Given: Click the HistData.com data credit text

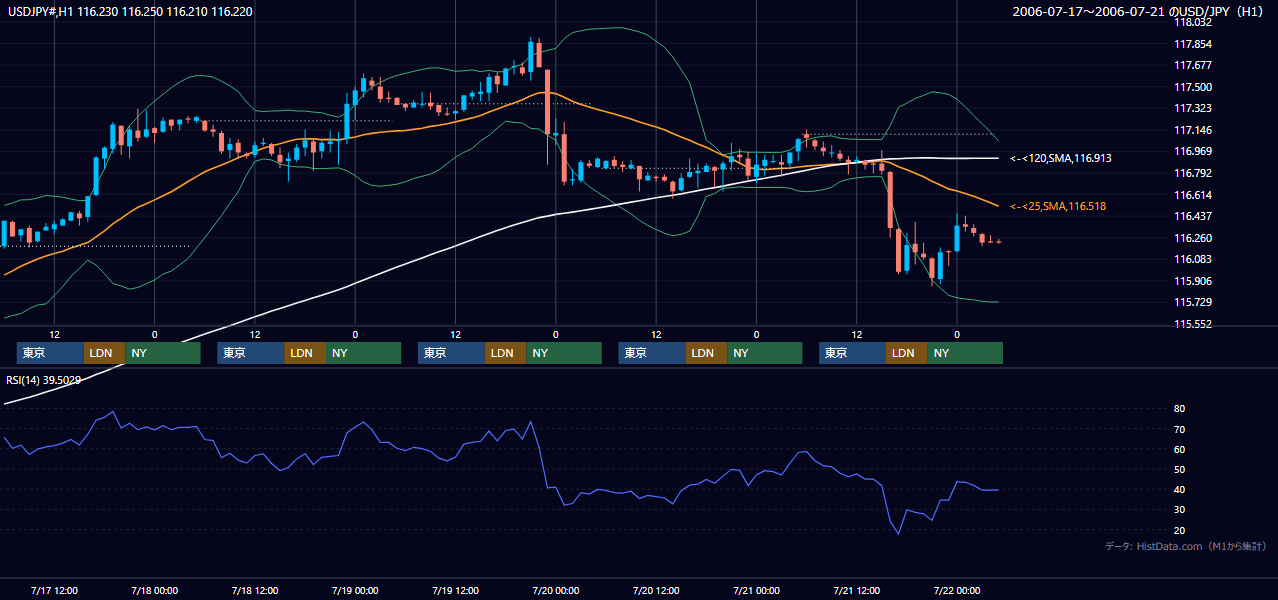Looking at the screenshot, I should [x=1186, y=546].
